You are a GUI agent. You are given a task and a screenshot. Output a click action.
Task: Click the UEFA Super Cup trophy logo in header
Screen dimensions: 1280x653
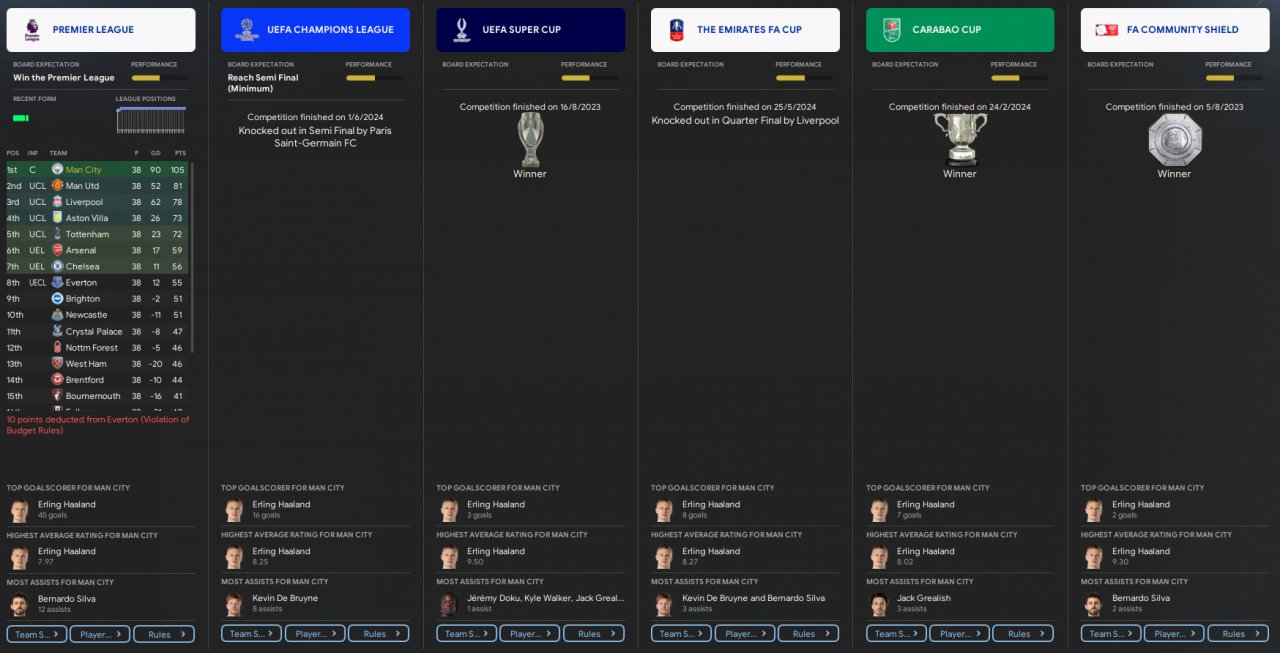(461, 30)
